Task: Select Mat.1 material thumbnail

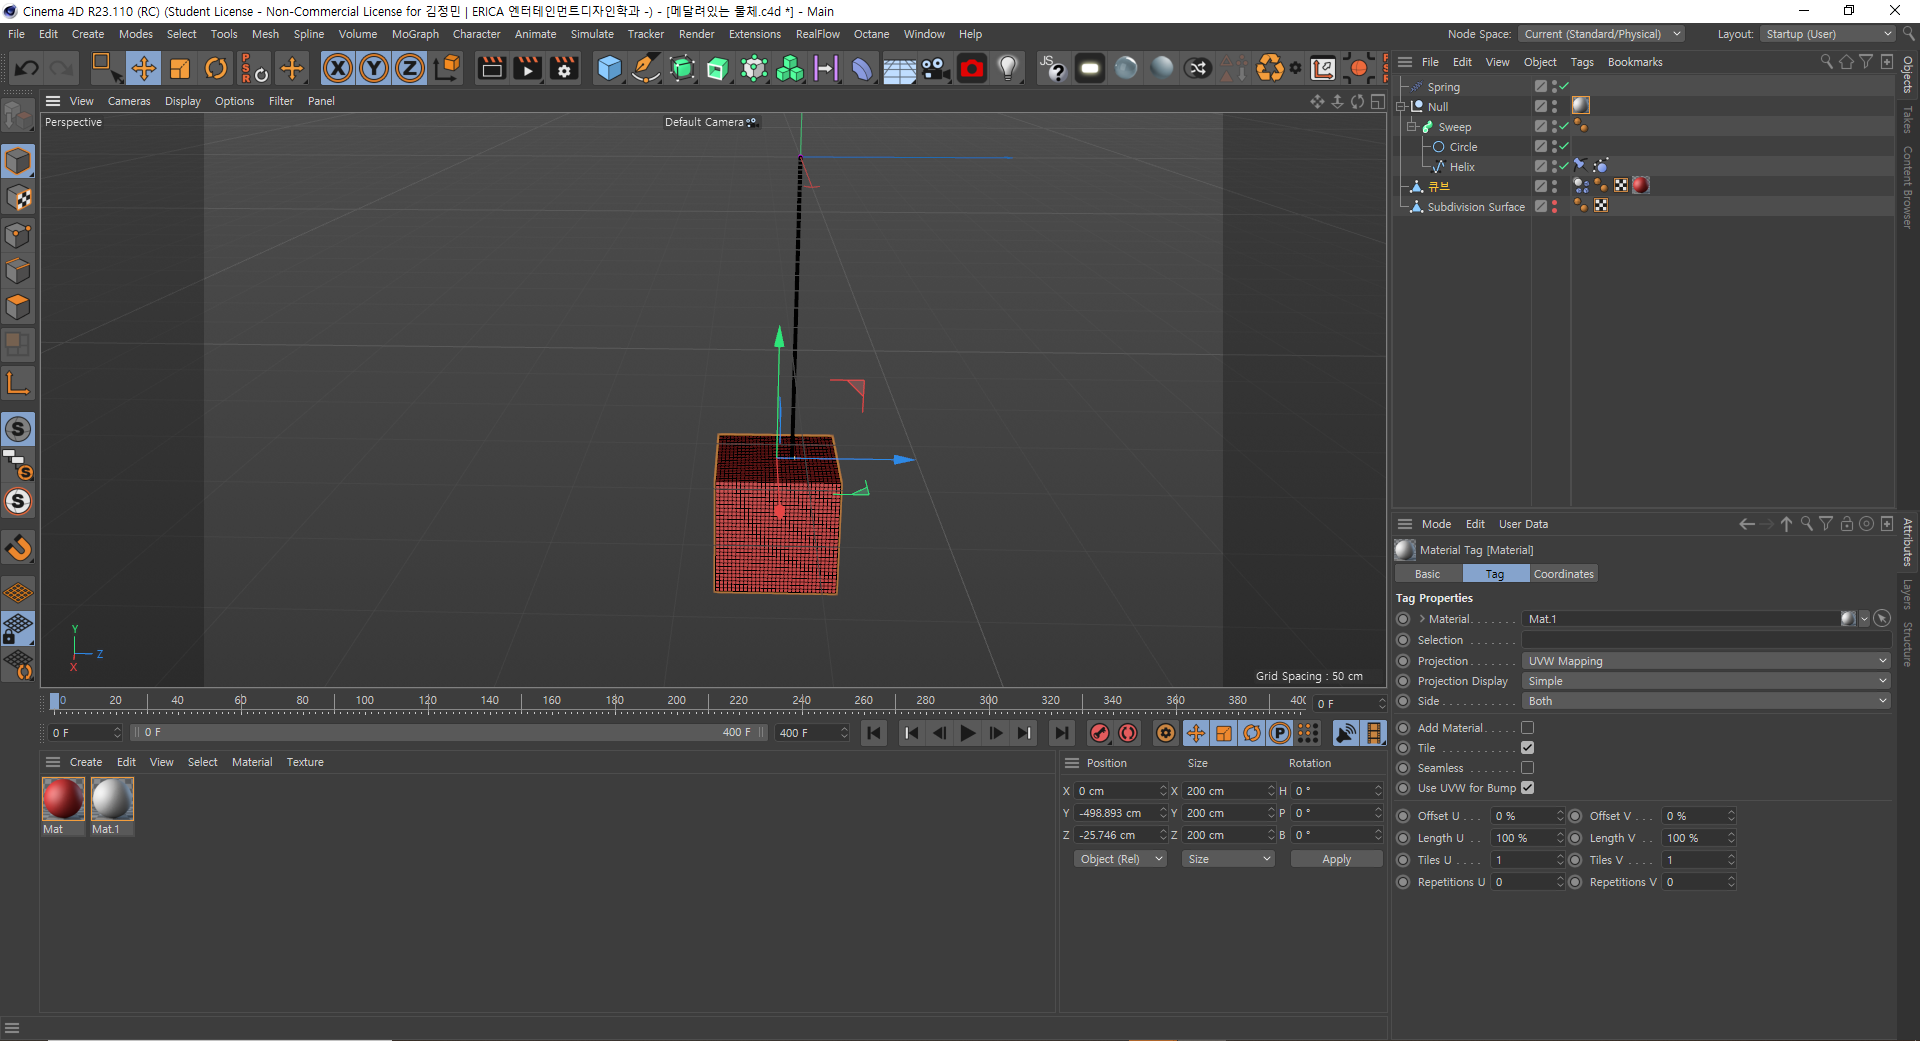Action: coord(112,799)
